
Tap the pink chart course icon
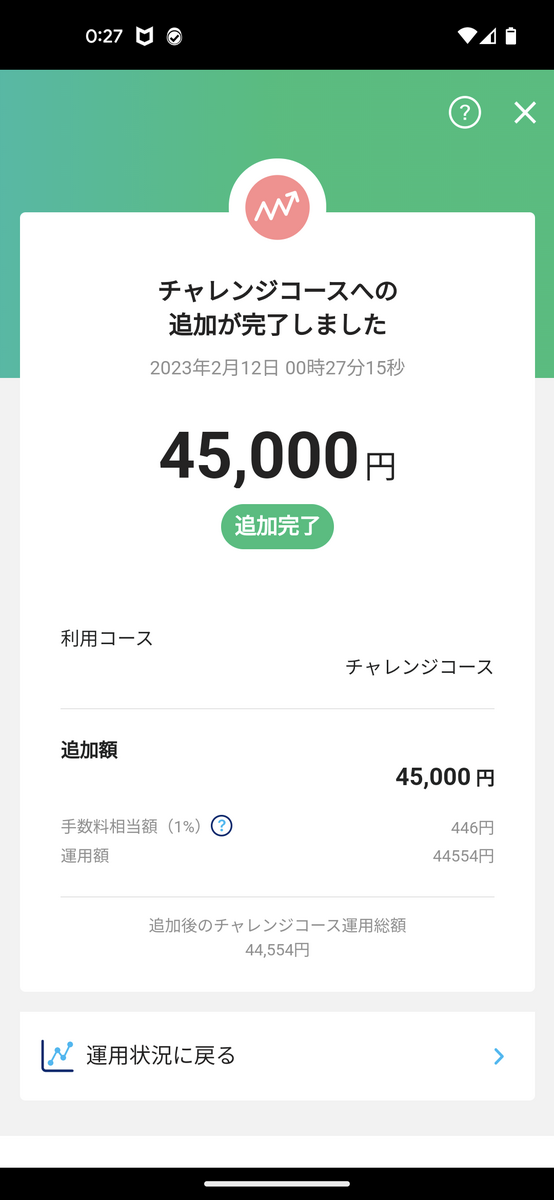coord(277,208)
